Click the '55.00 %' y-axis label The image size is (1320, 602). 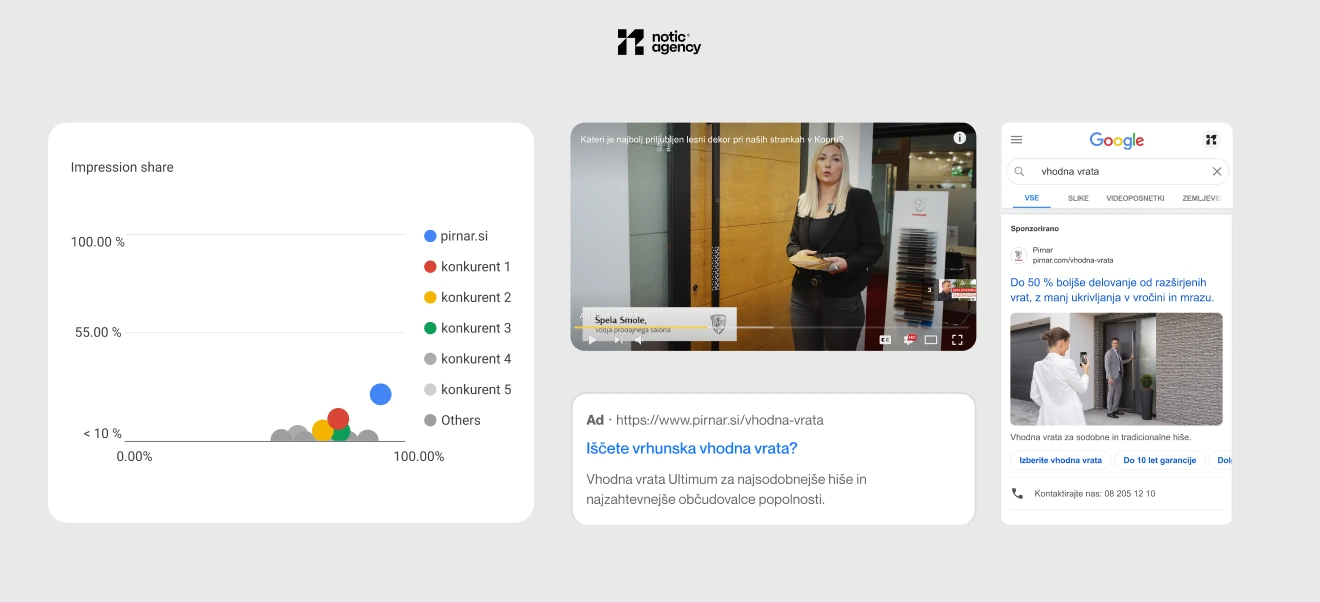click(98, 332)
